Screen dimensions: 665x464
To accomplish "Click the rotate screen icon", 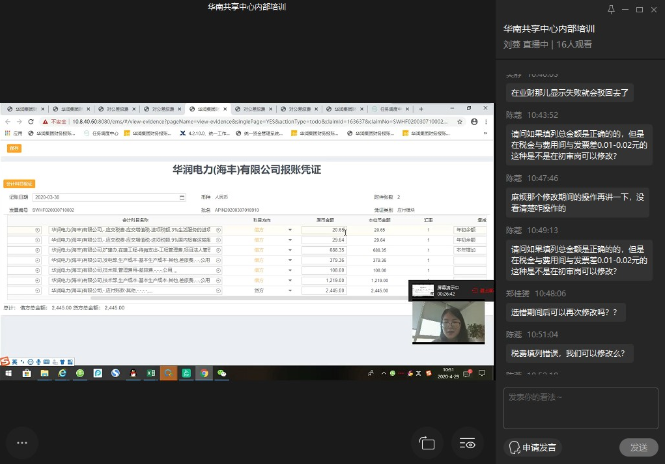I will (427, 444).
